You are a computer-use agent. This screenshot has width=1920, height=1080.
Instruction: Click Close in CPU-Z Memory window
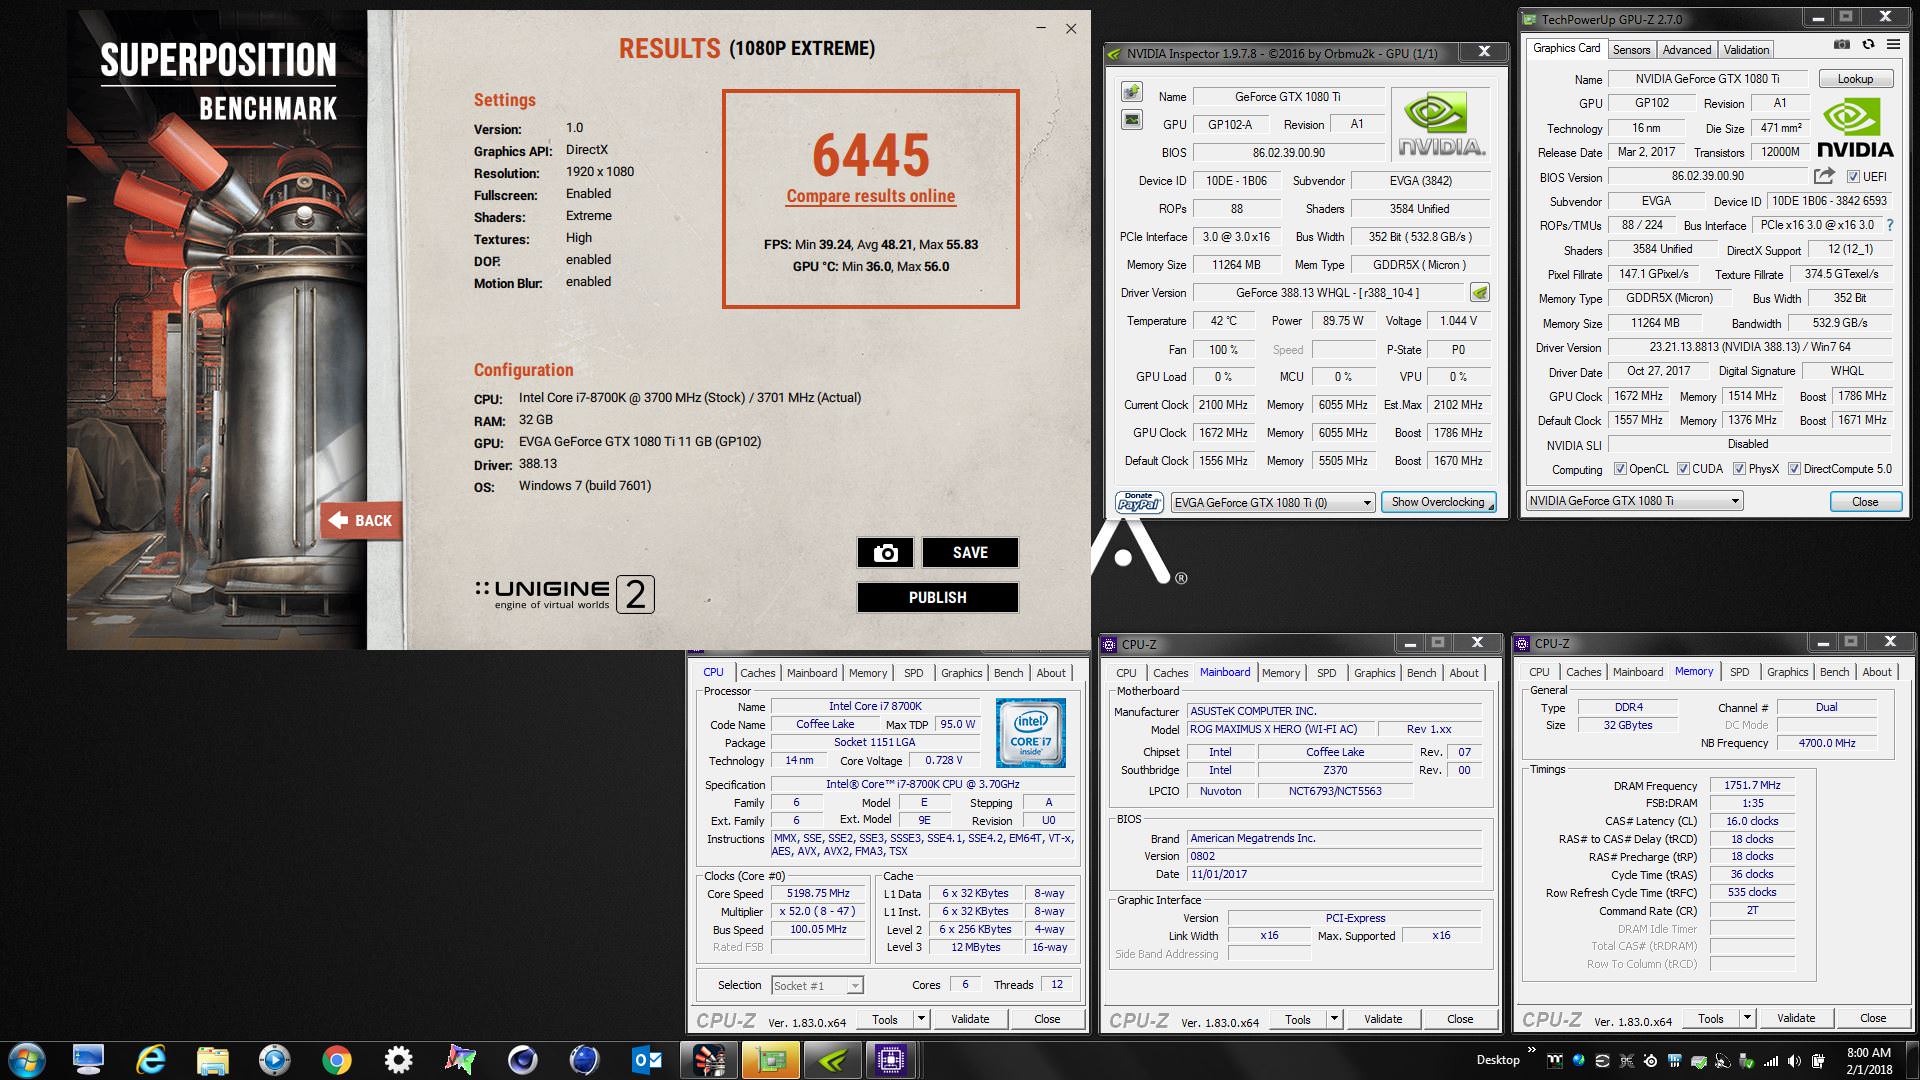point(1873,1018)
